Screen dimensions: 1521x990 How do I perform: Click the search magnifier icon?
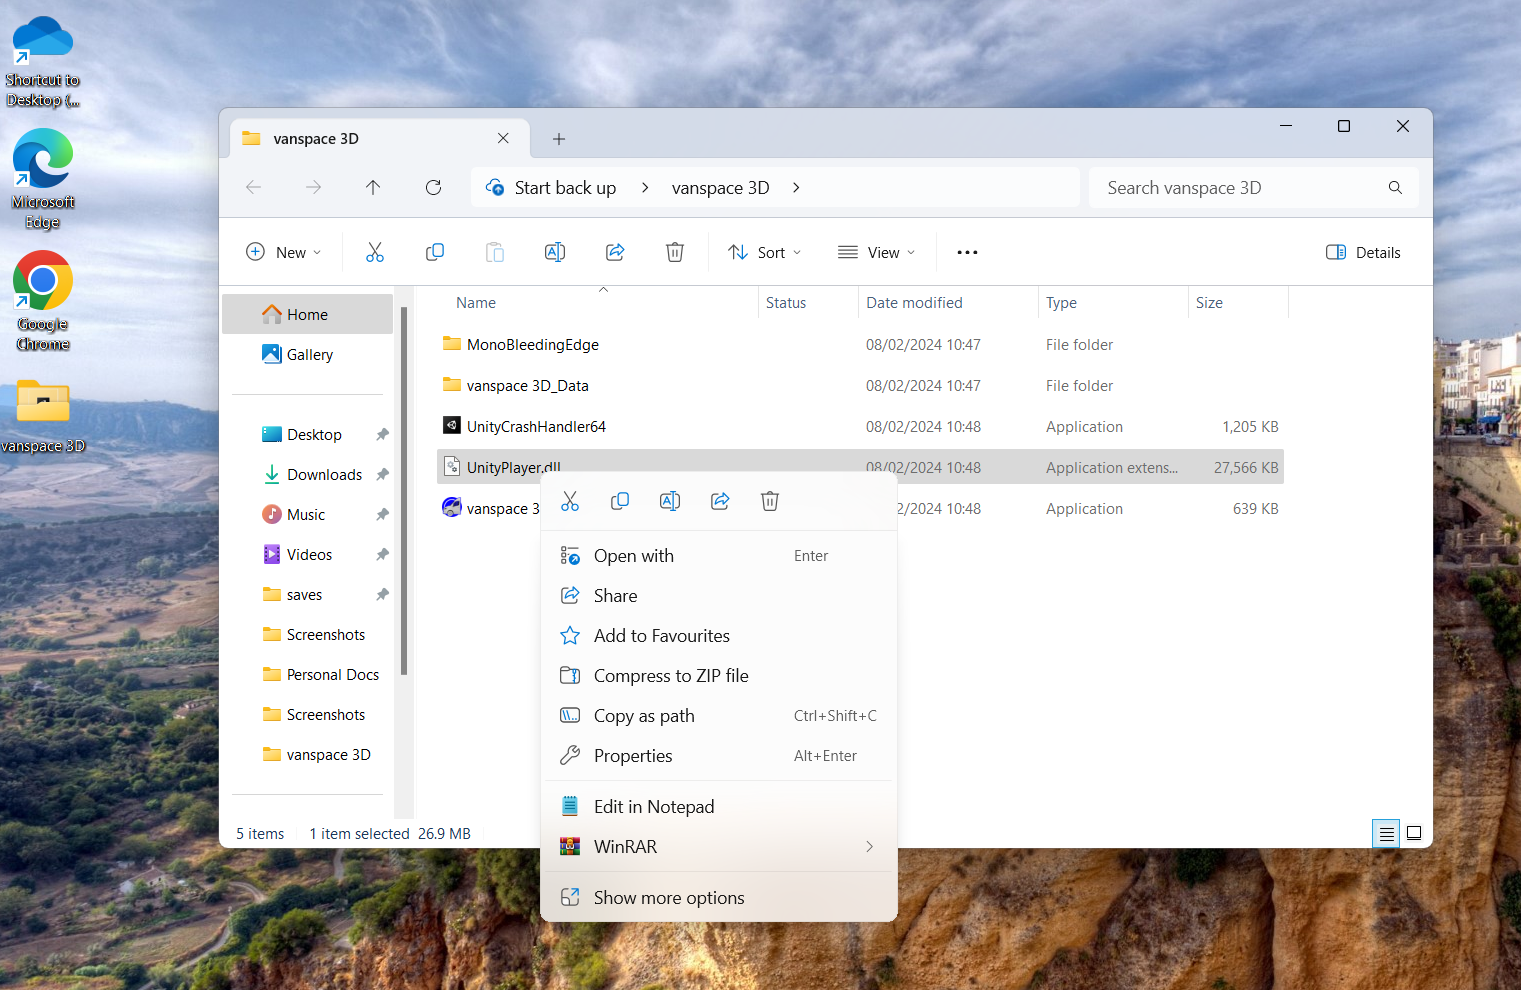pyautogui.click(x=1395, y=187)
